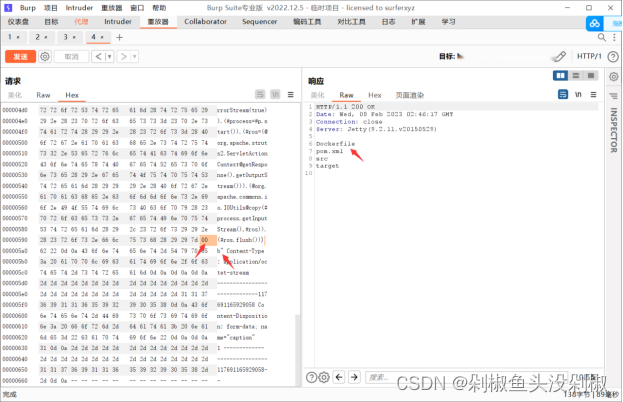Viewport: 623px width, 402px height.
Task: Click the Cancel (取消) button
Action: (x=72, y=56)
